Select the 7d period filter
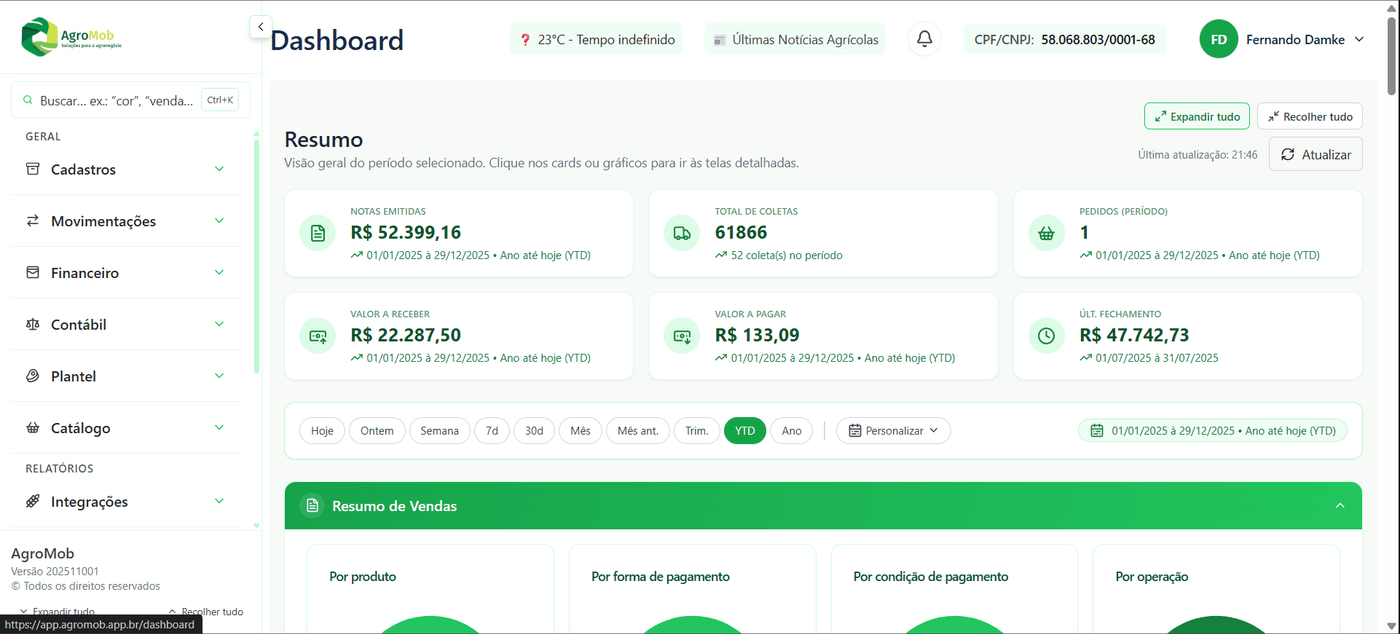 click(x=492, y=431)
